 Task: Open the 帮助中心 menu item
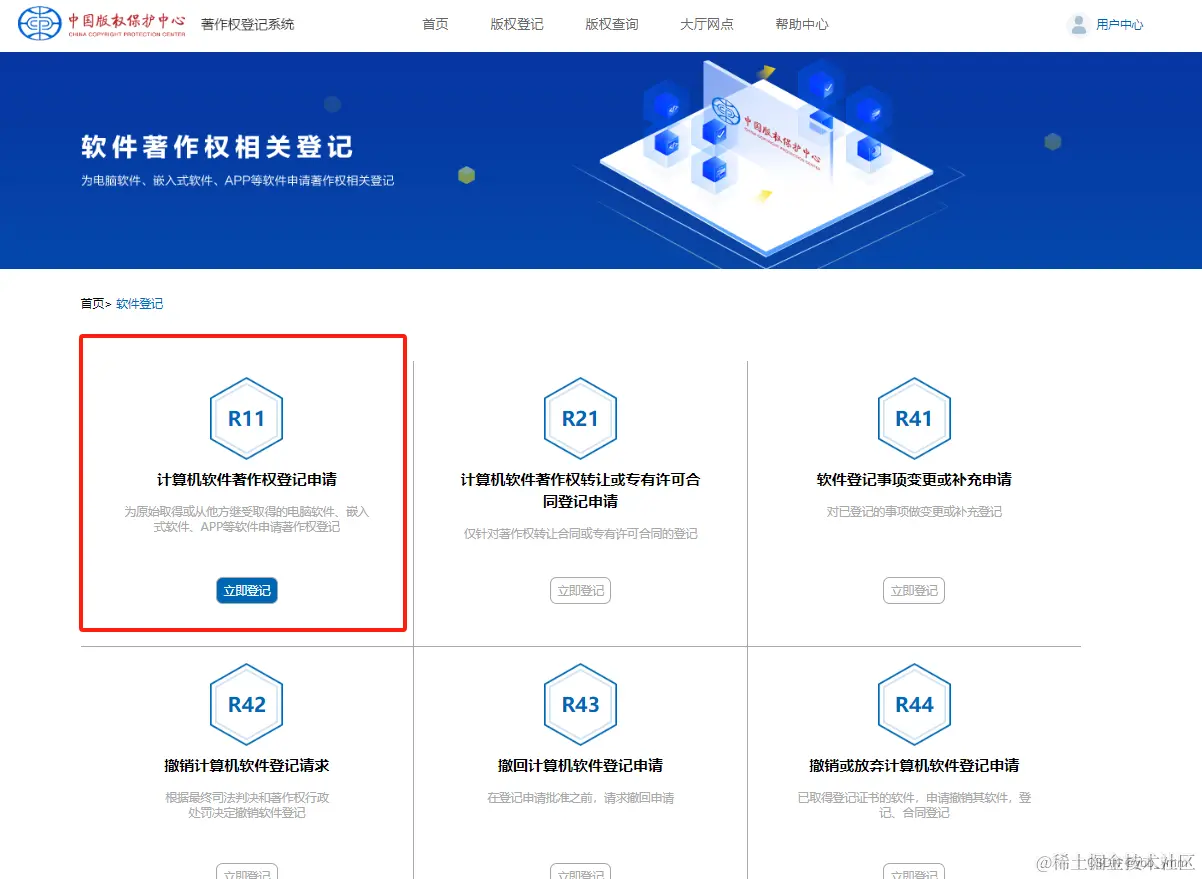pos(800,25)
